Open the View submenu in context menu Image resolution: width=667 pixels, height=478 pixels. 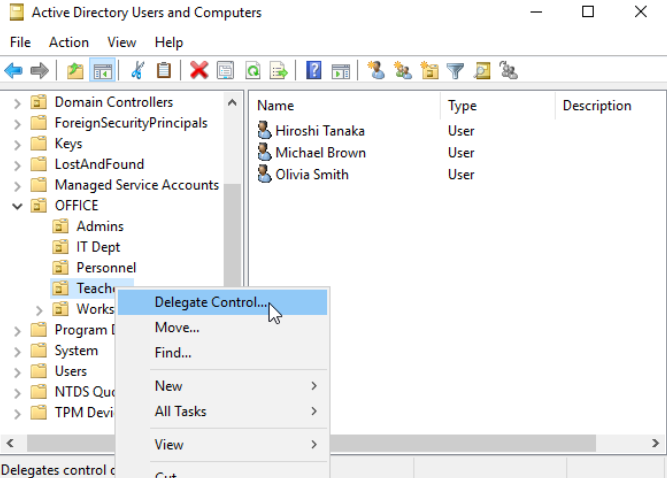pyautogui.click(x=222, y=444)
